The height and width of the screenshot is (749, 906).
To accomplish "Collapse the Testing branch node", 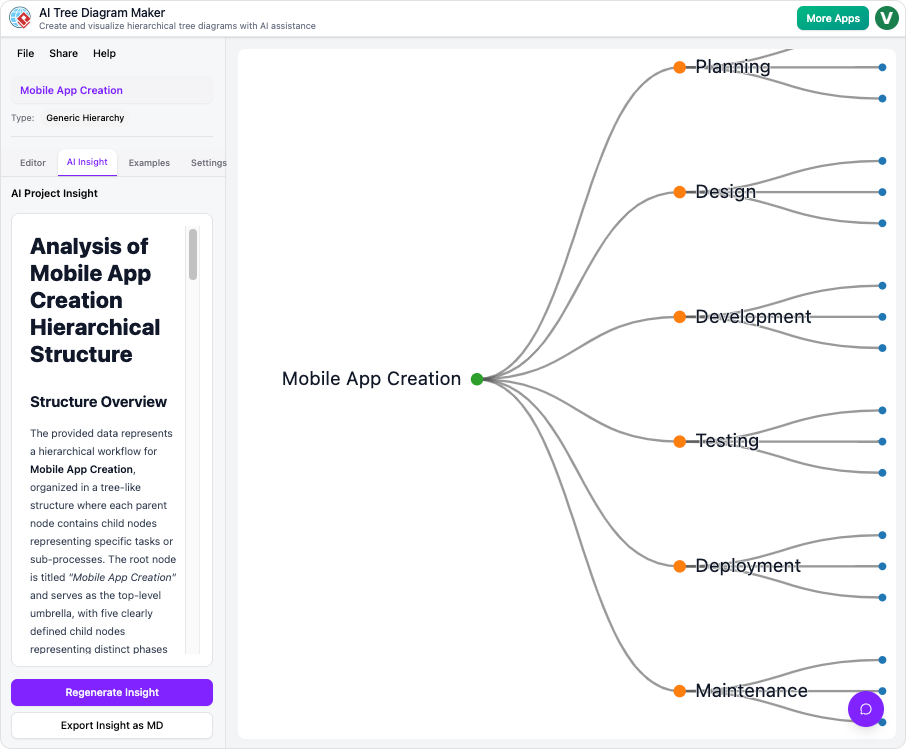I will pyautogui.click(x=680, y=441).
